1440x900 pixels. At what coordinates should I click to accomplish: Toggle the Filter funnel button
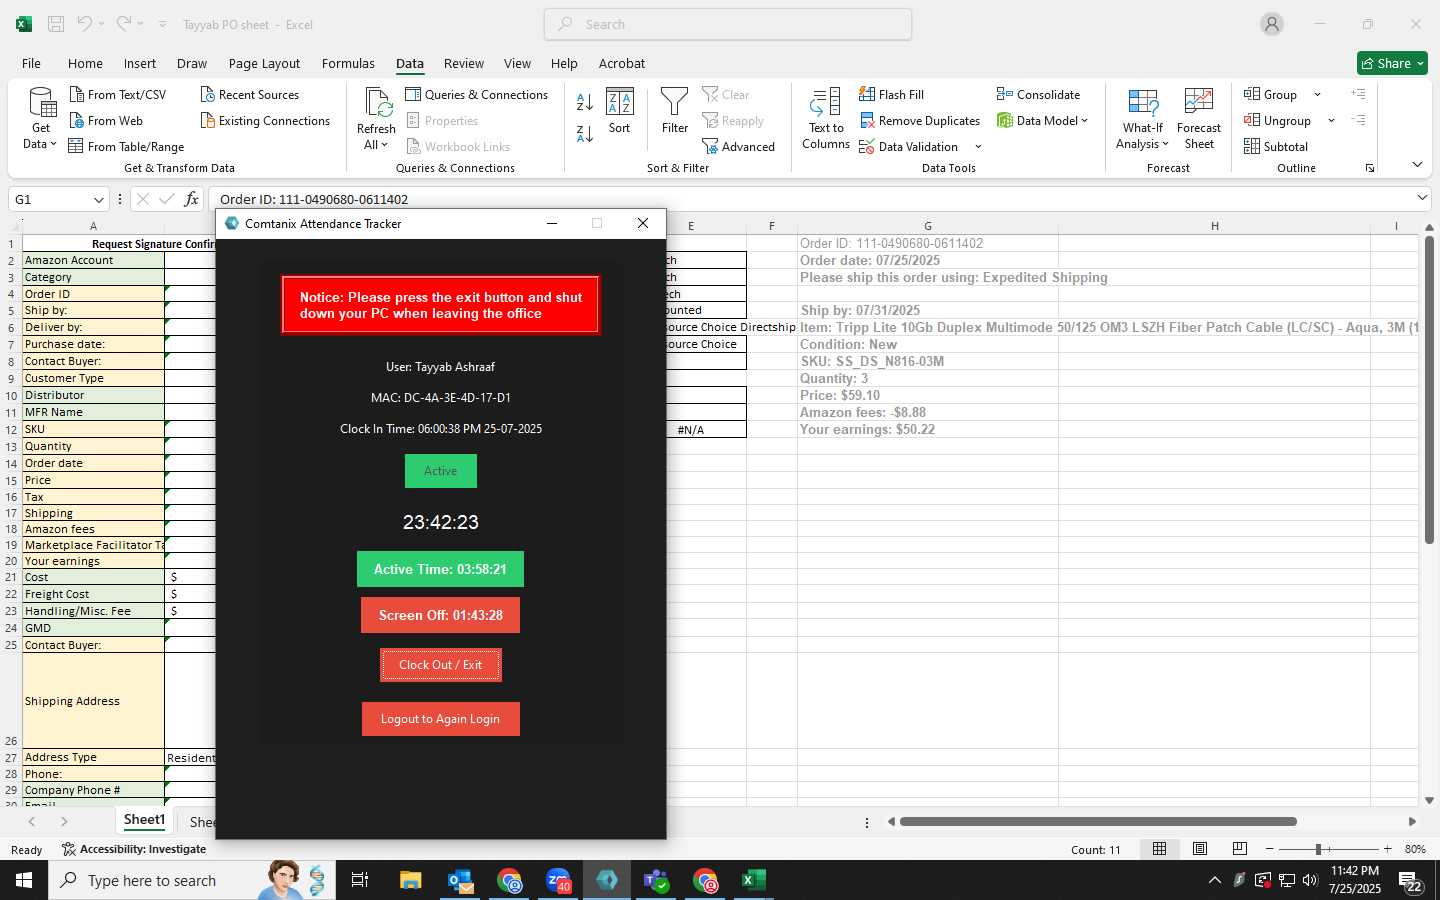point(675,112)
